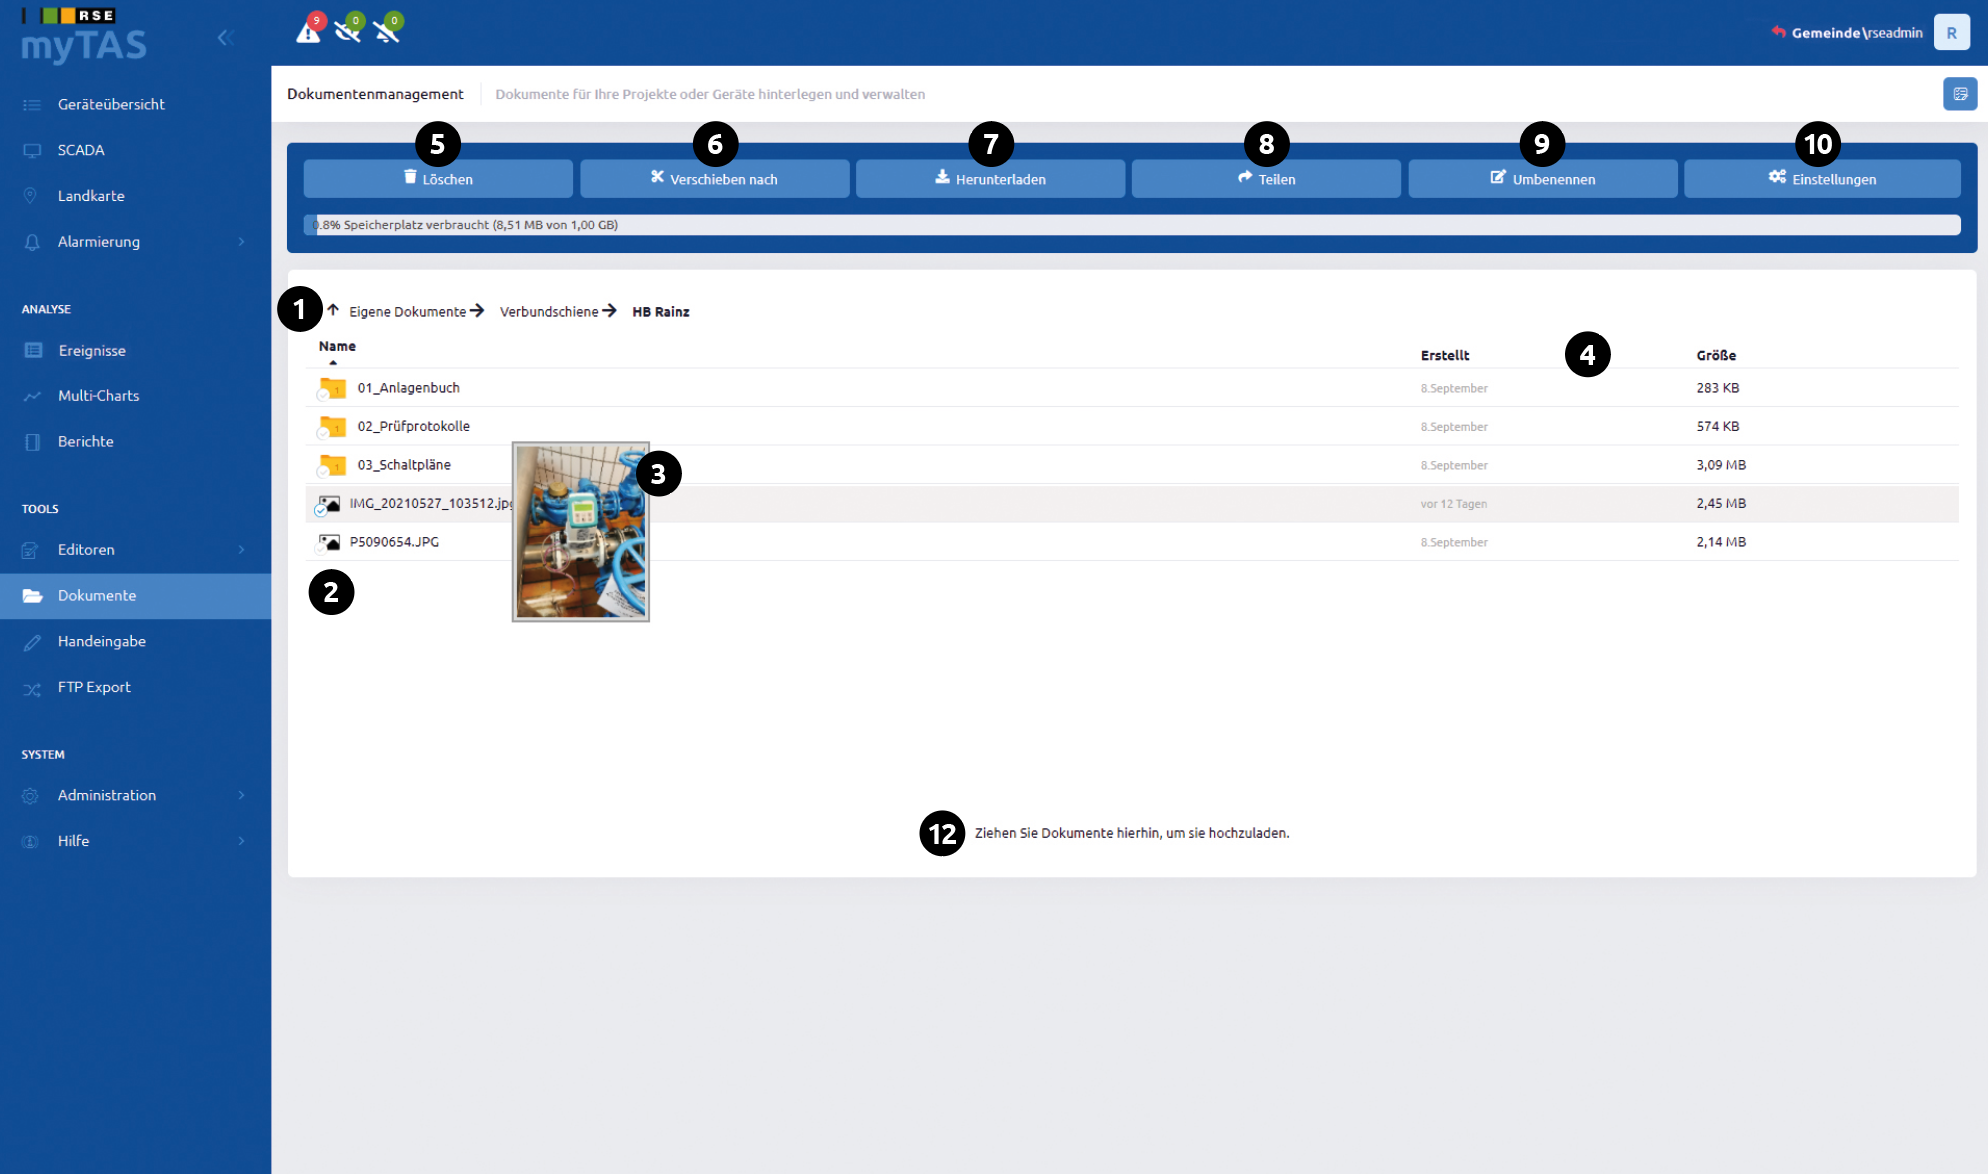The width and height of the screenshot is (1988, 1174).
Task: Collapse the sidebar with double chevron icon
Action: pos(225,38)
